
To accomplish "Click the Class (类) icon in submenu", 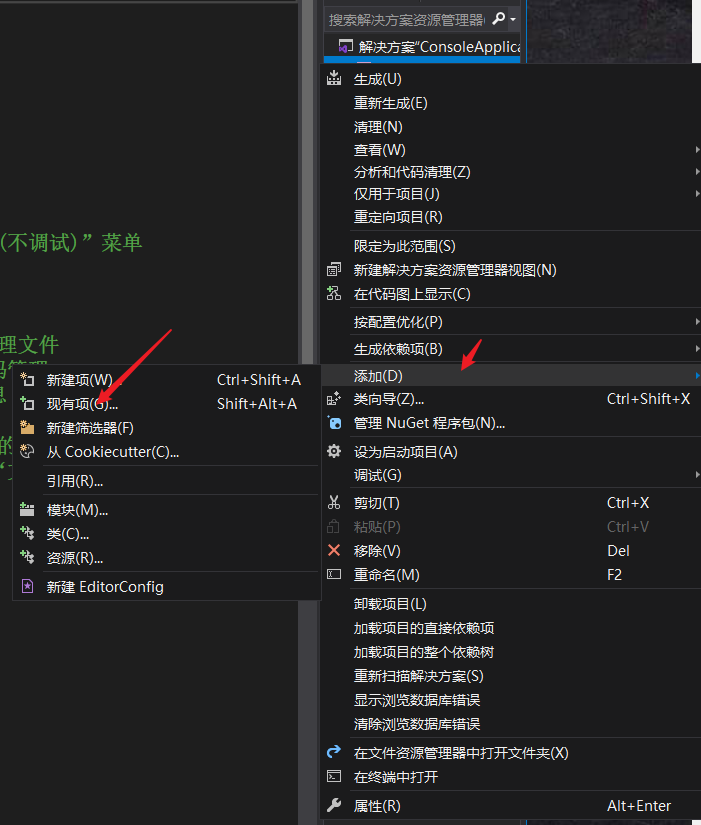I will (x=27, y=533).
